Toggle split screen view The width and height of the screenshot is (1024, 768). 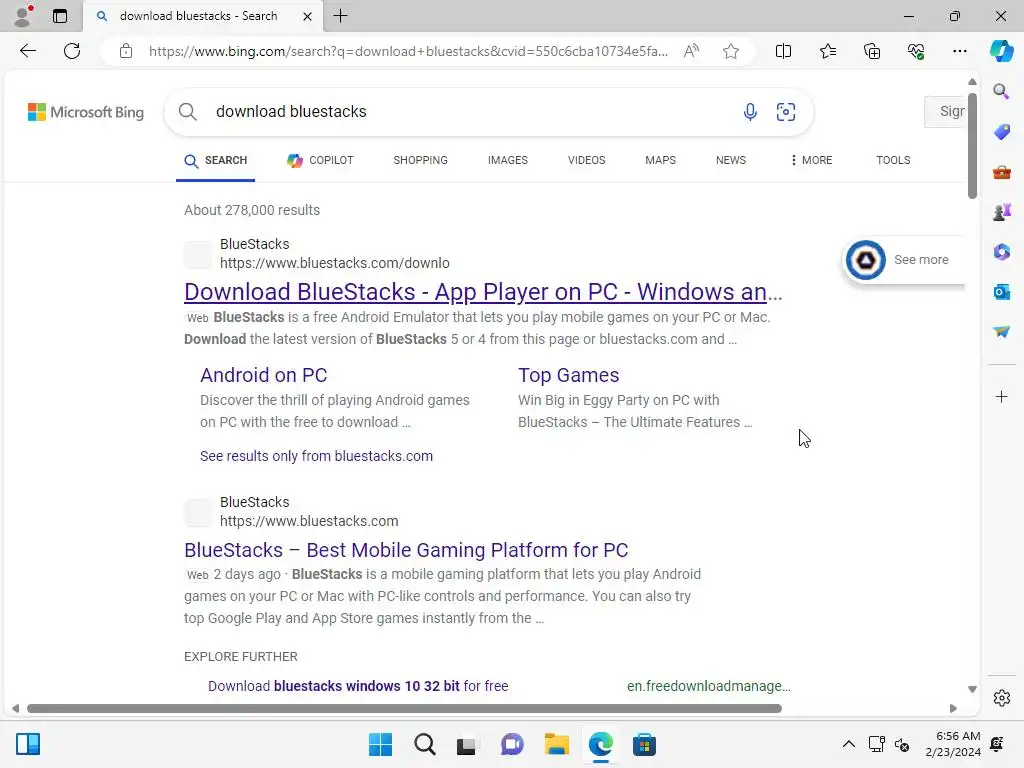point(783,51)
